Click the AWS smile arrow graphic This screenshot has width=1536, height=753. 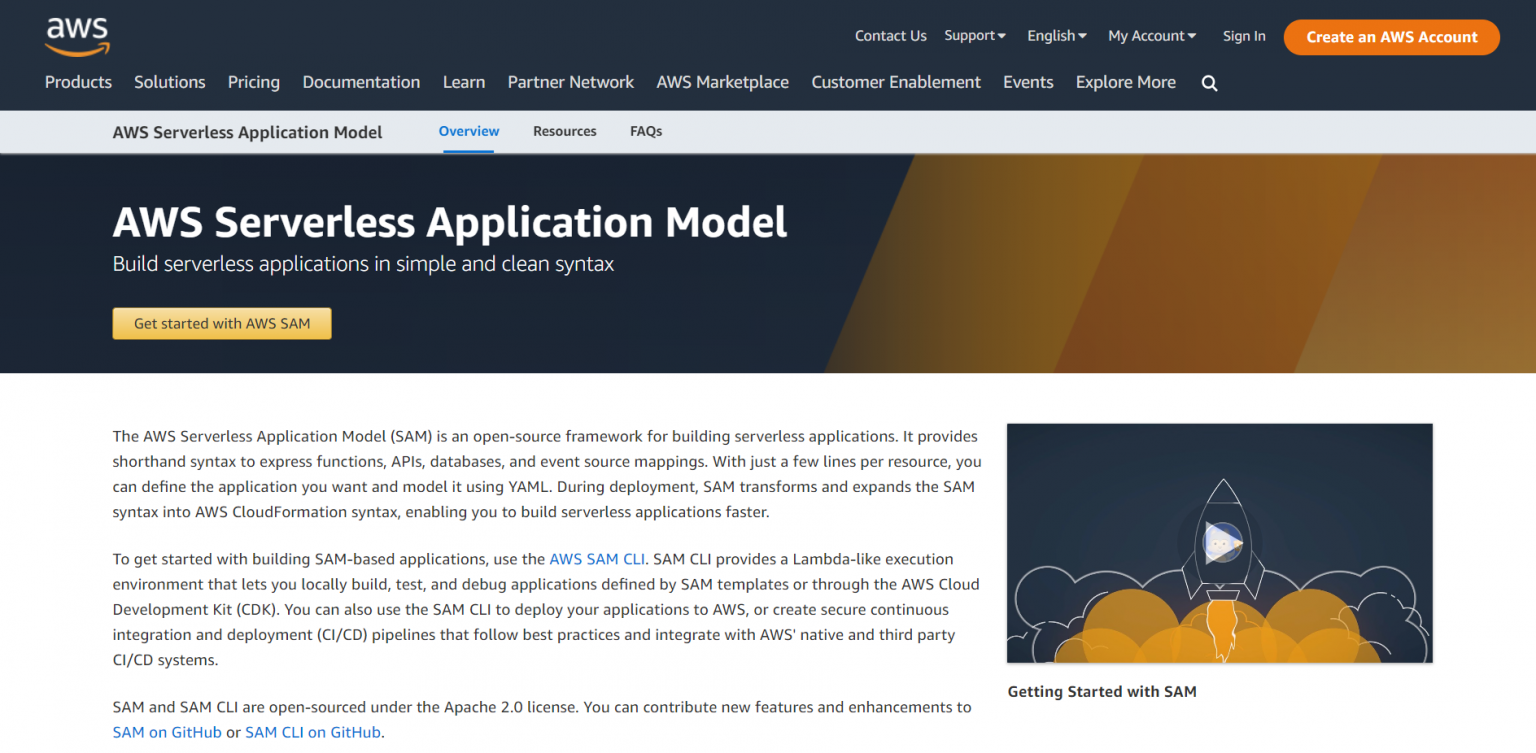tap(77, 47)
